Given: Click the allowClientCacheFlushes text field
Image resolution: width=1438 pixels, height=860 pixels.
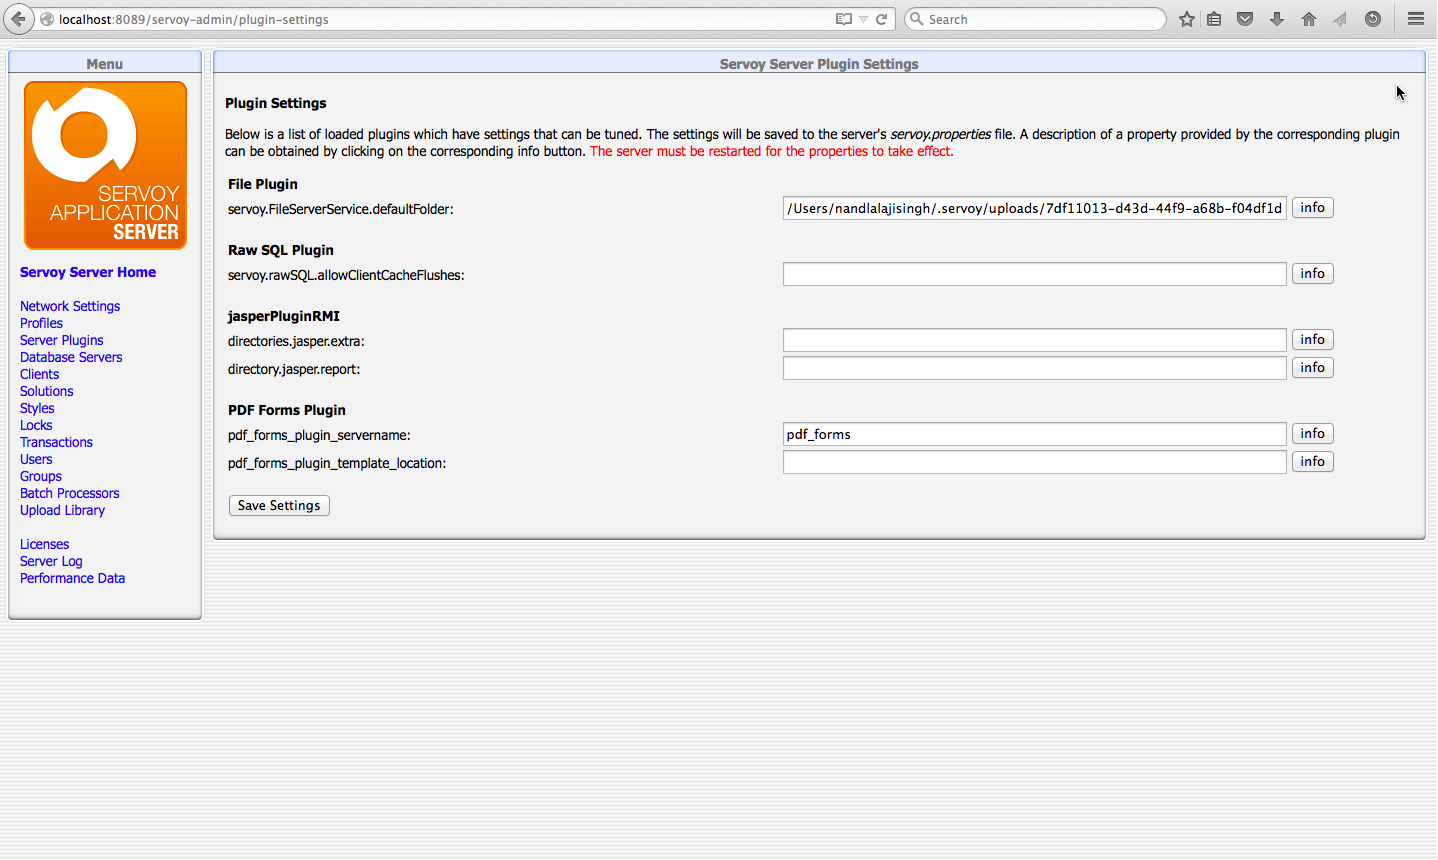Looking at the screenshot, I should coord(1035,274).
